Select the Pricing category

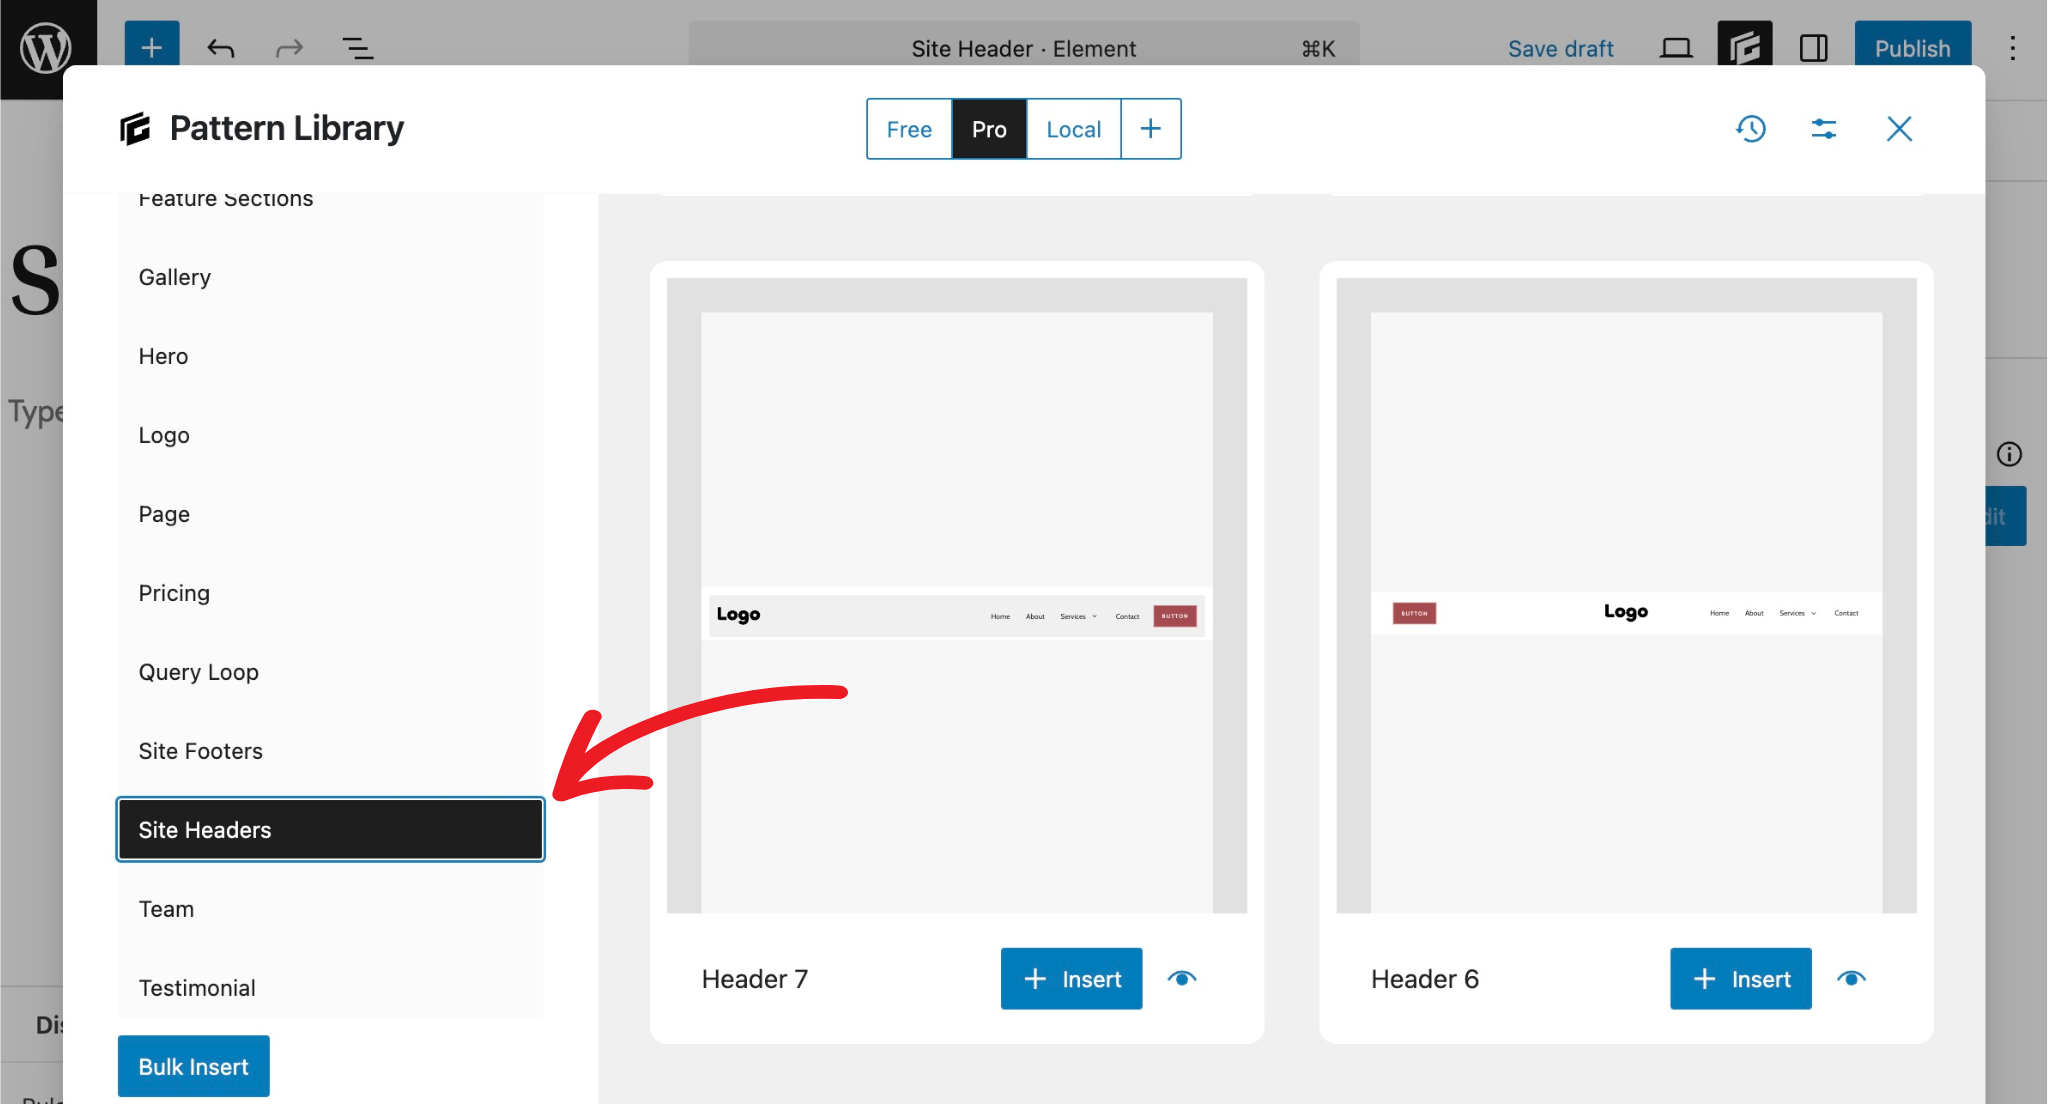(x=330, y=593)
